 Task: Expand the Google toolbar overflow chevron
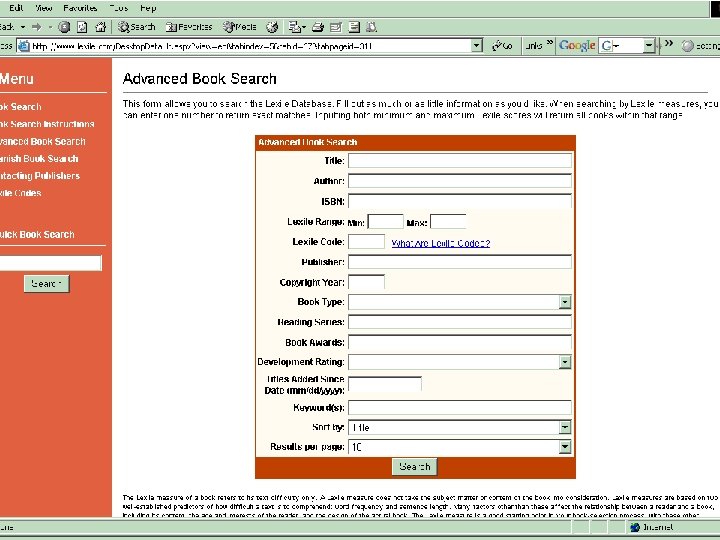point(669,43)
